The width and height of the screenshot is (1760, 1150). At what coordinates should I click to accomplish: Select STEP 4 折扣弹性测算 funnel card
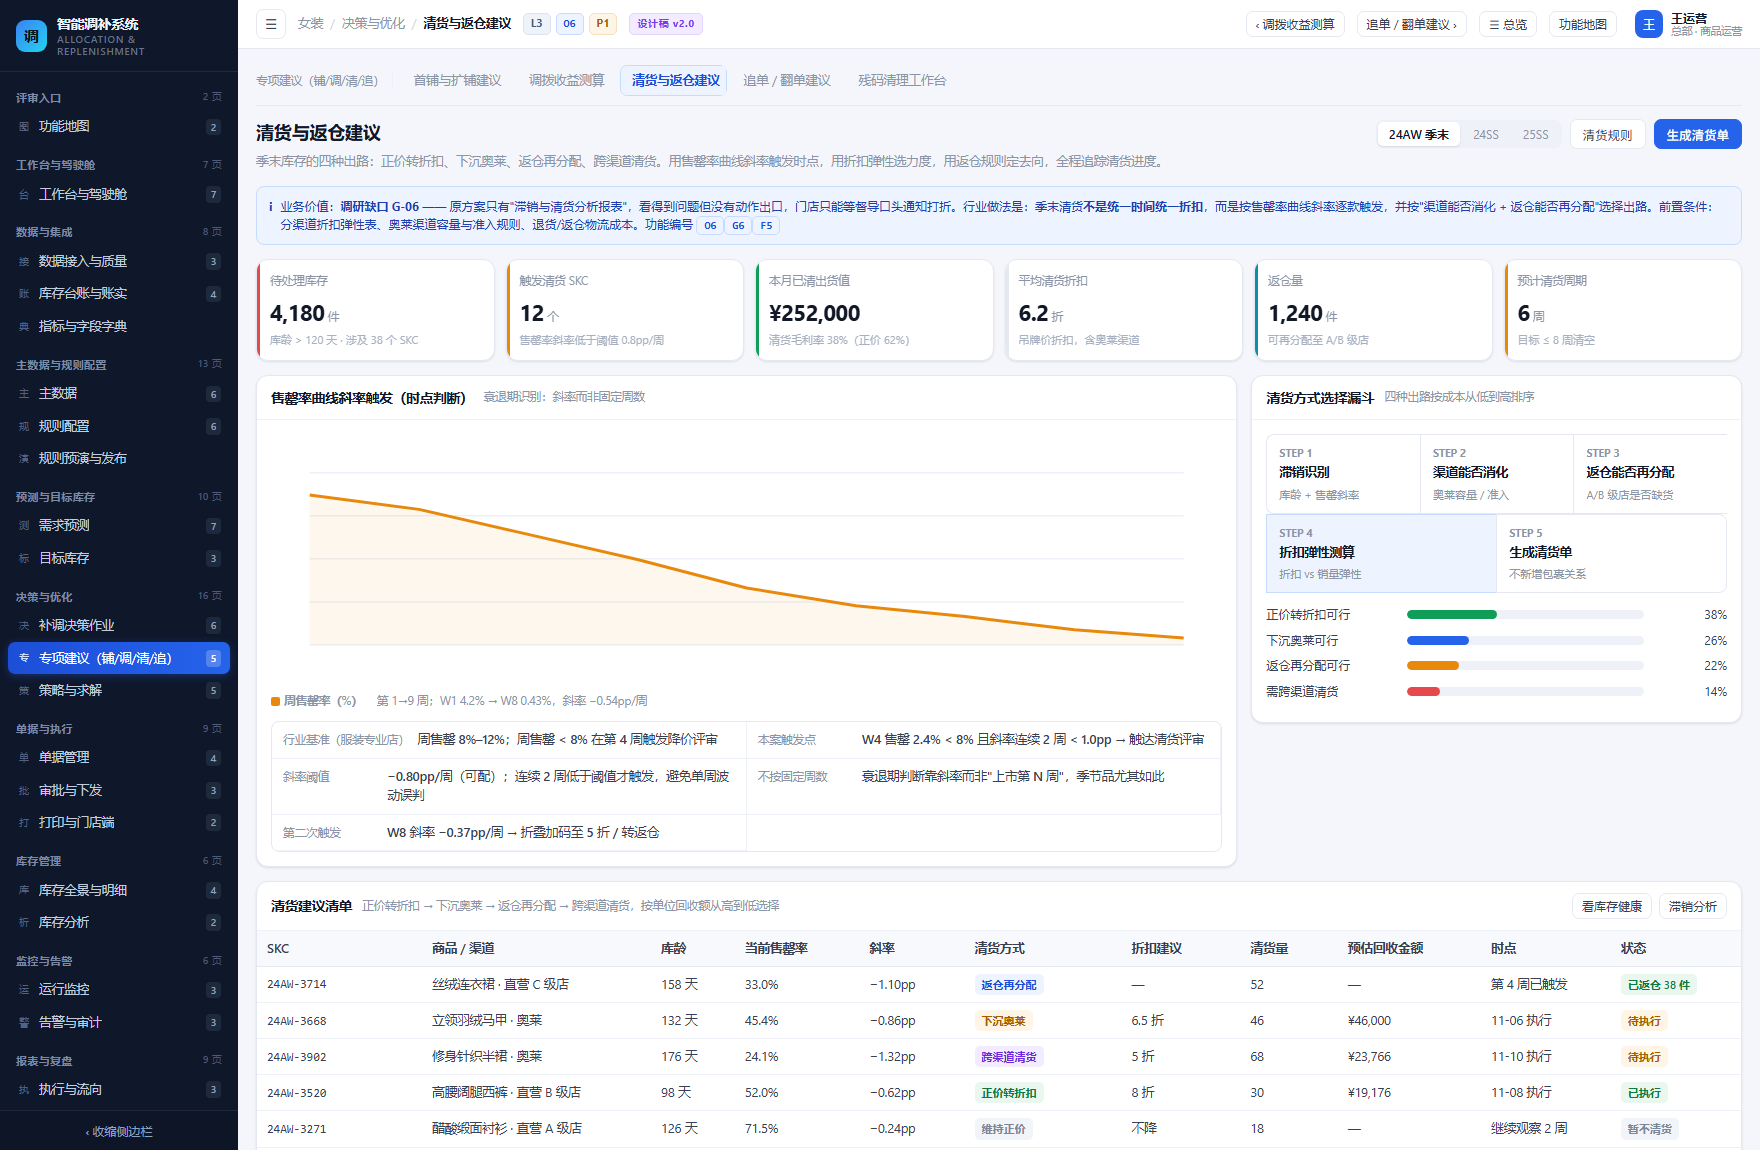pyautogui.click(x=1381, y=554)
